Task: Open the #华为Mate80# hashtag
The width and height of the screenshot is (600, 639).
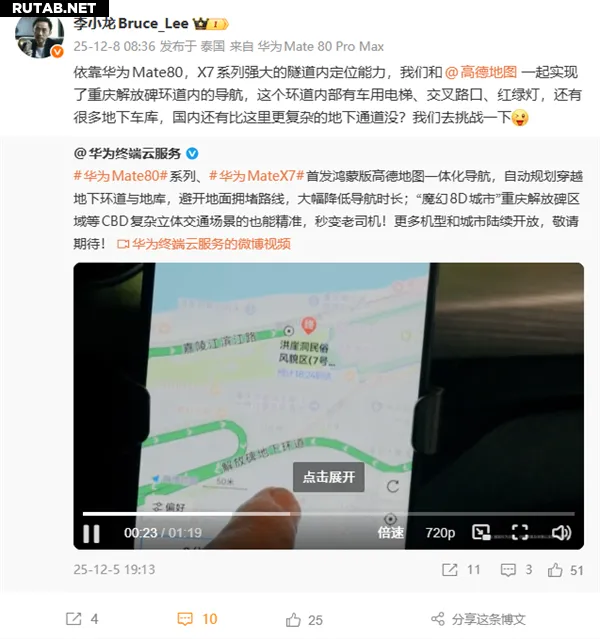Action: pos(120,176)
